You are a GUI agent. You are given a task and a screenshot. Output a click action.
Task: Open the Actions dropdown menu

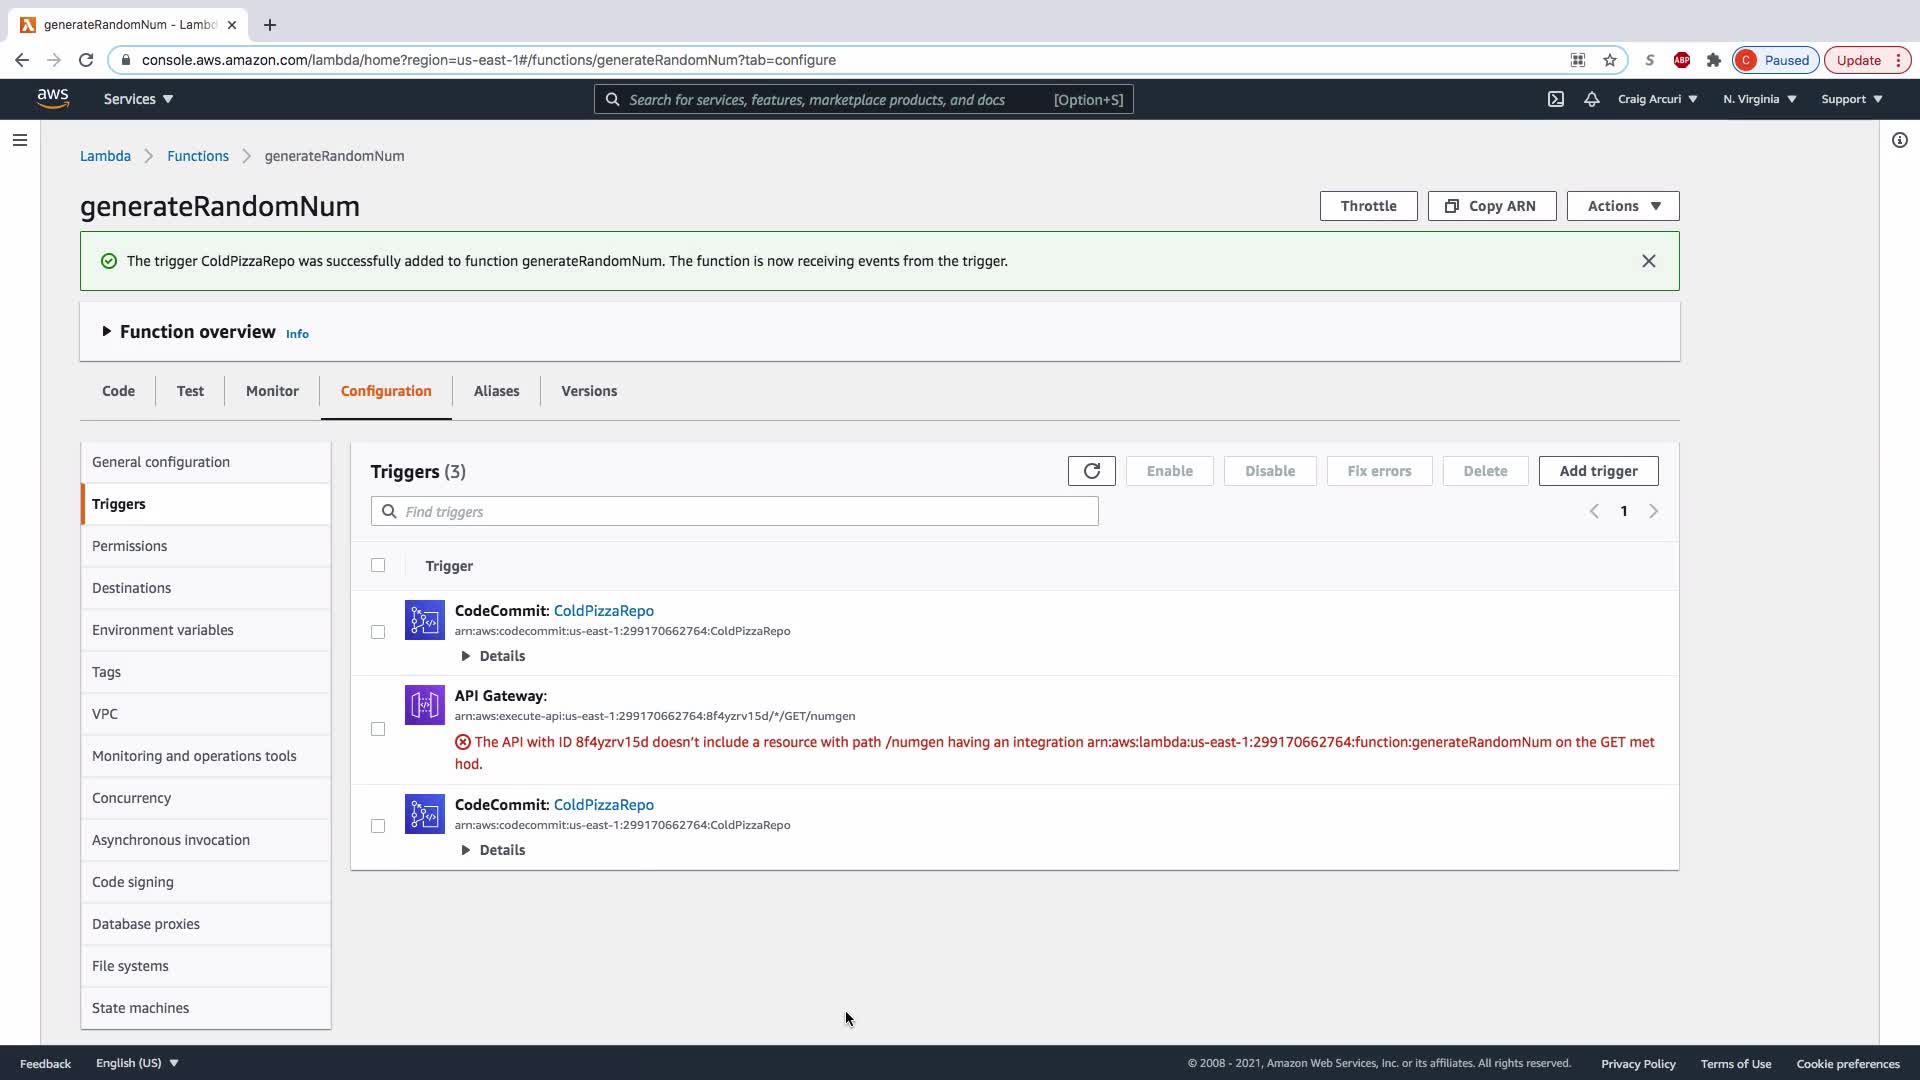pyautogui.click(x=1622, y=206)
